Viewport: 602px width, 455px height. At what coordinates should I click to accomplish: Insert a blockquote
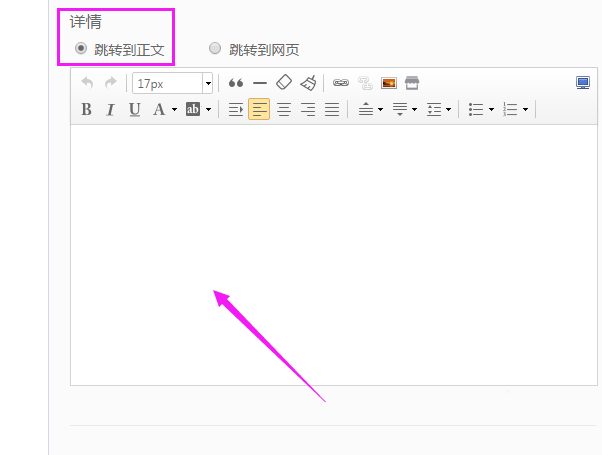tap(236, 83)
